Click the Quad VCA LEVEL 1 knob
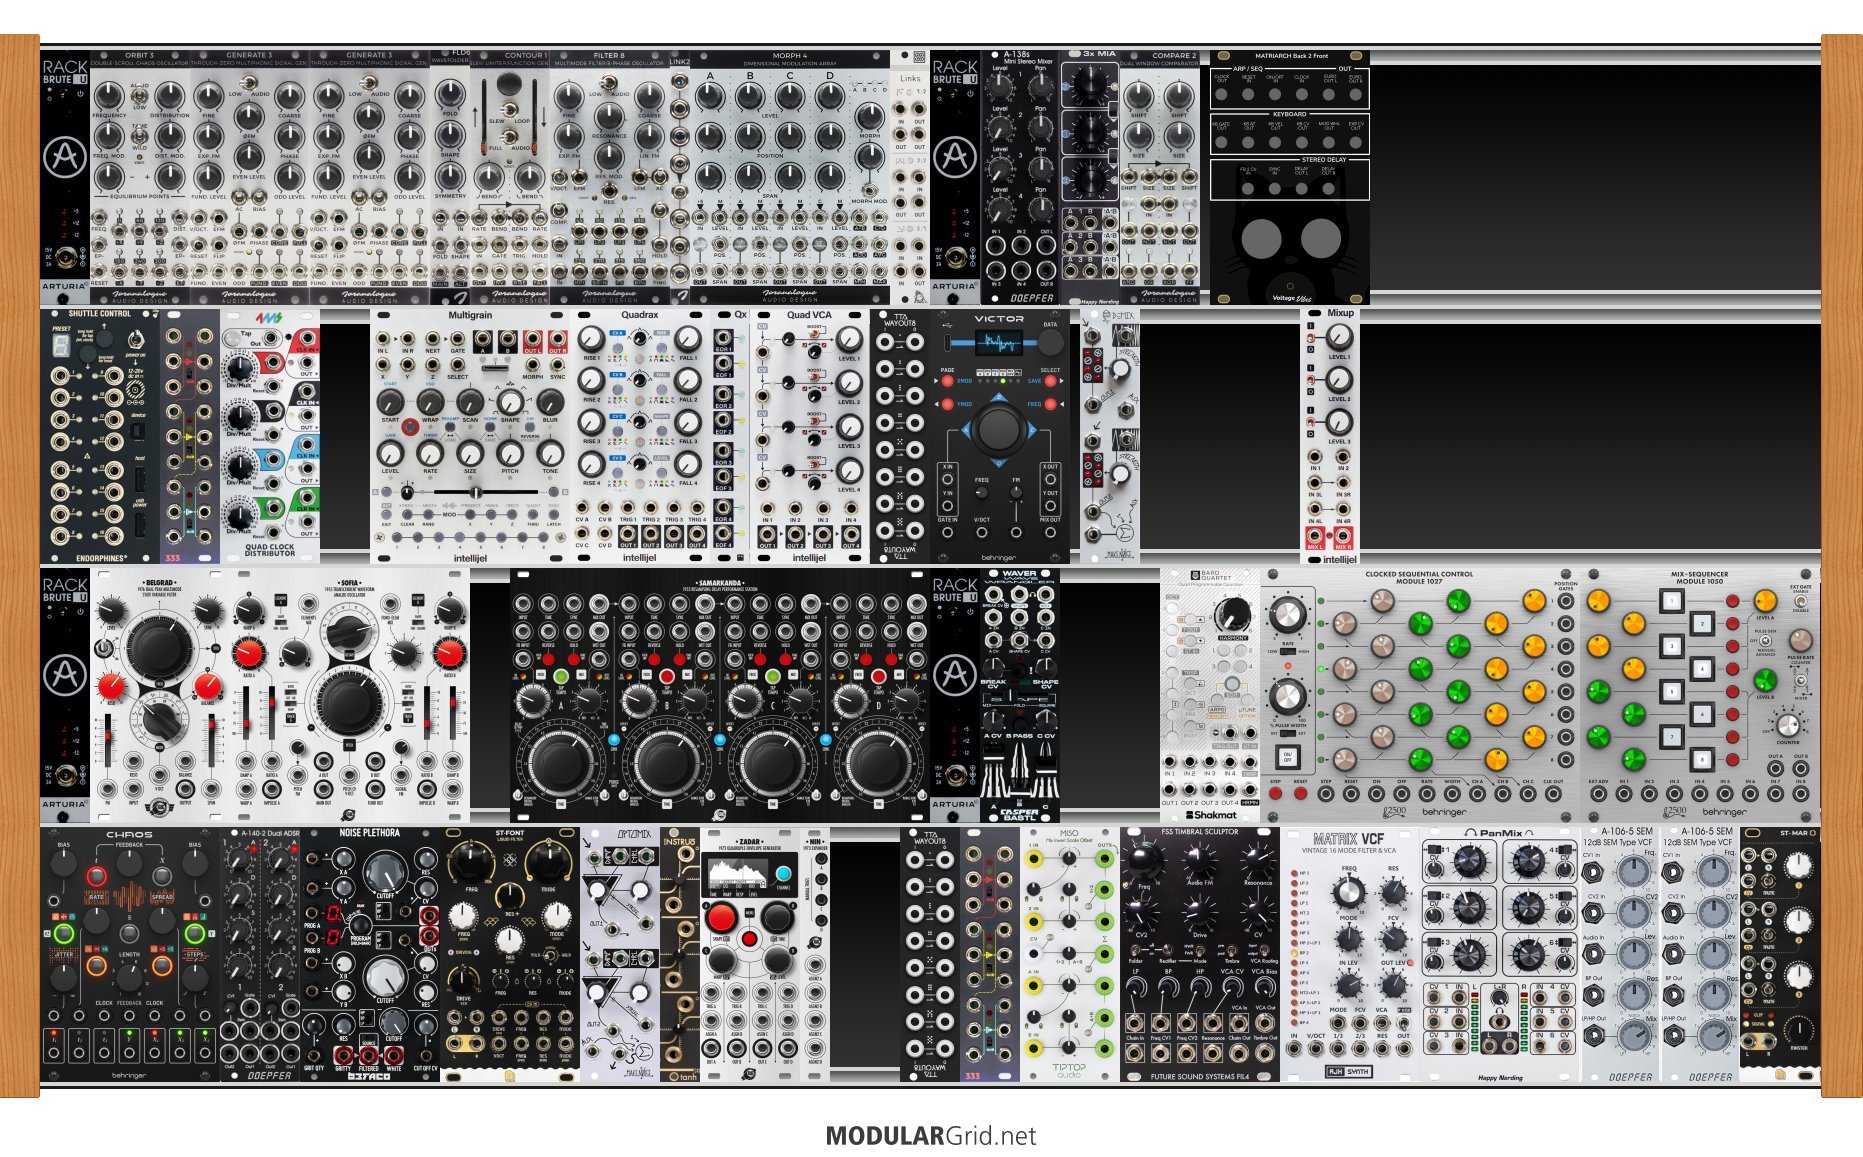Viewport: 1863px width, 1157px height. click(x=849, y=339)
